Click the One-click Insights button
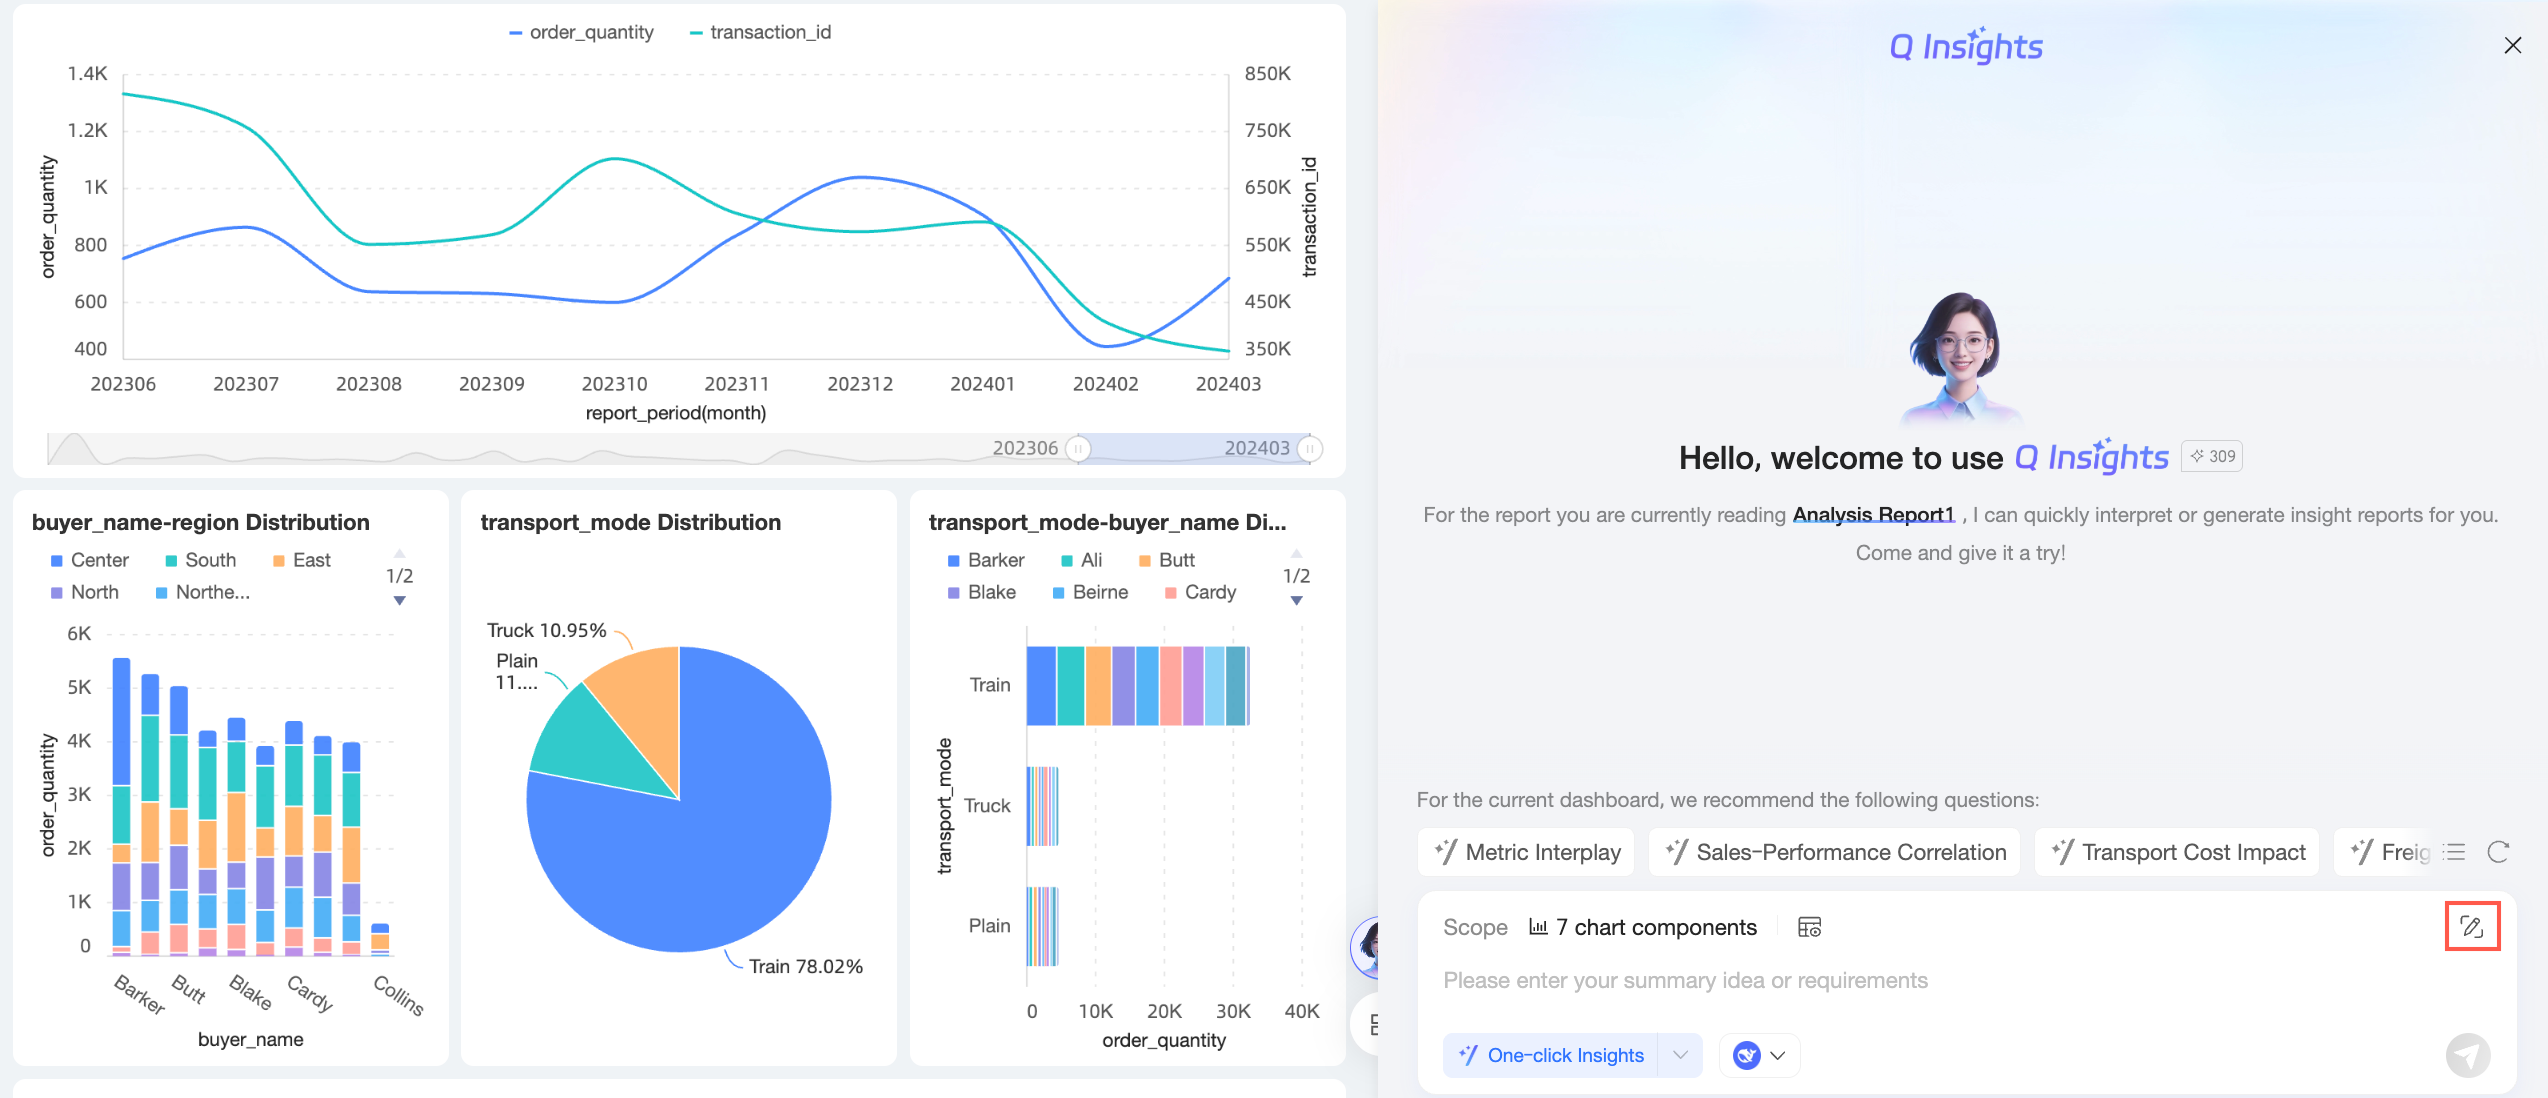This screenshot has width=2548, height=1098. pyautogui.click(x=1551, y=1055)
